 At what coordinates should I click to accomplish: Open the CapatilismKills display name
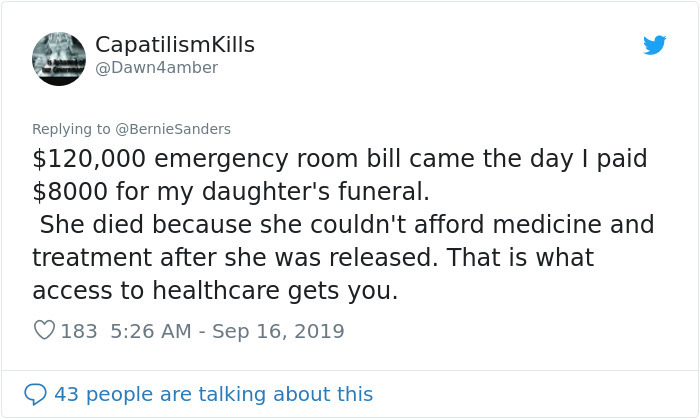[x=175, y=45]
